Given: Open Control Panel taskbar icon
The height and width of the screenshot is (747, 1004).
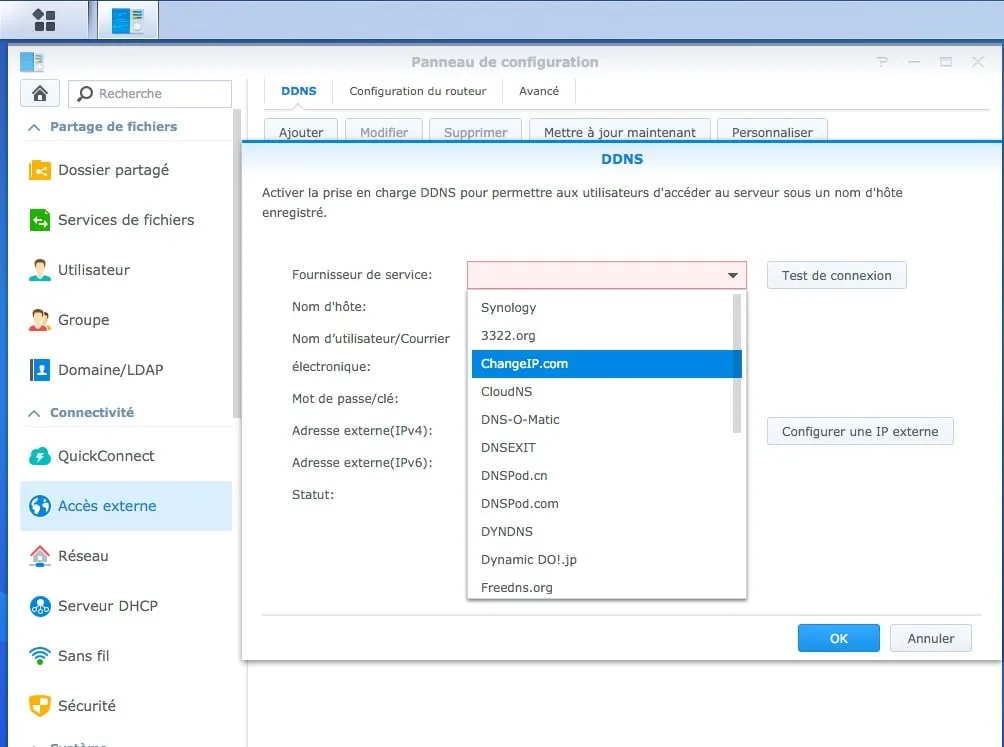Looking at the screenshot, I should coord(127,20).
